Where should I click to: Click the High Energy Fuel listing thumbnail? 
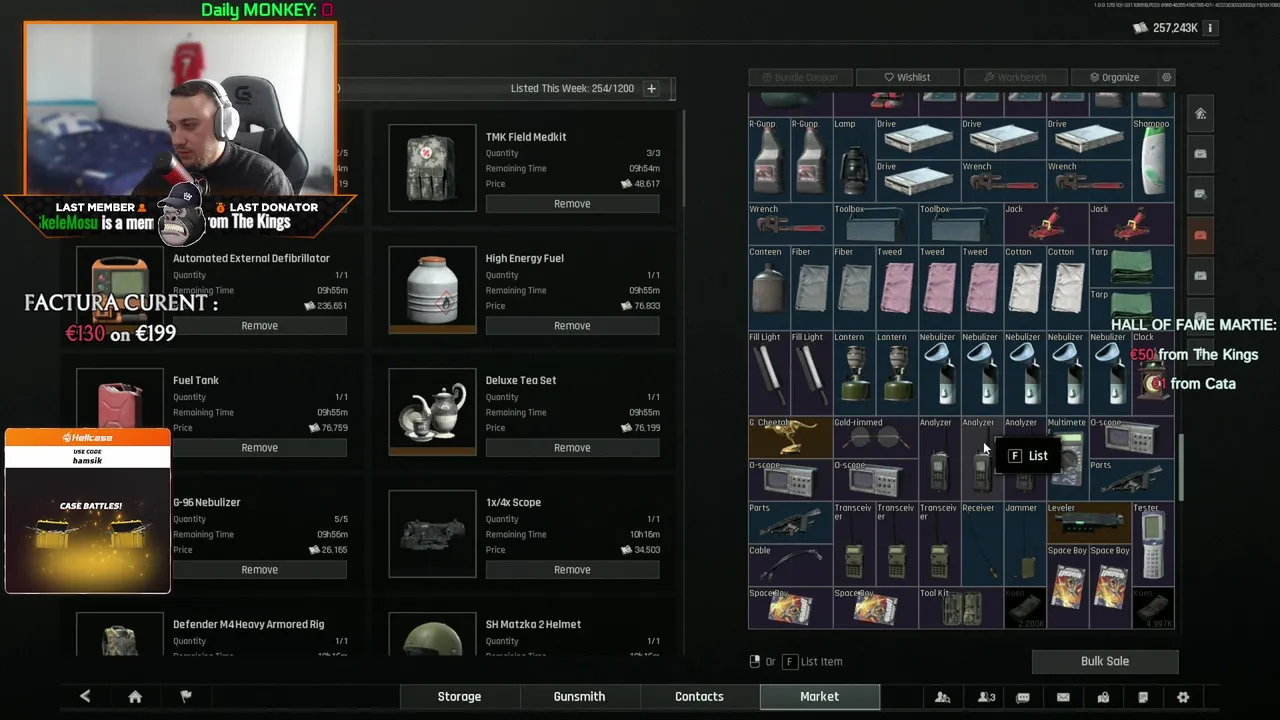pyautogui.click(x=432, y=290)
